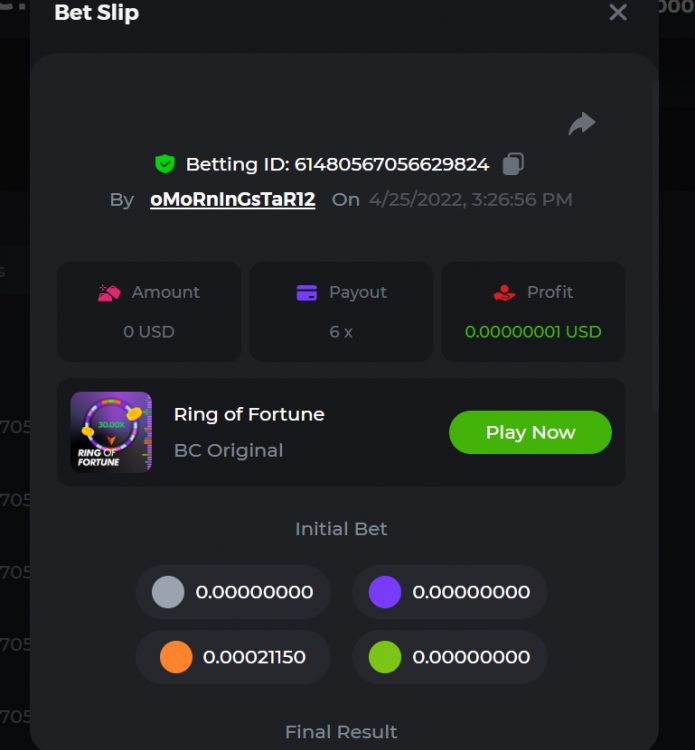
Task: Select the gray color bet swatch
Action: pos(168,592)
